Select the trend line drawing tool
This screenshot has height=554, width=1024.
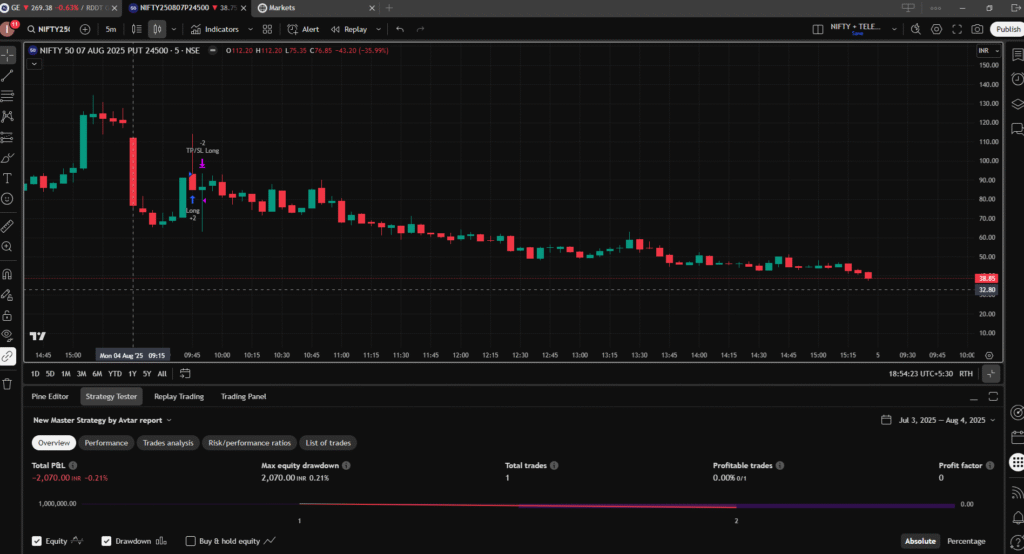point(7,76)
